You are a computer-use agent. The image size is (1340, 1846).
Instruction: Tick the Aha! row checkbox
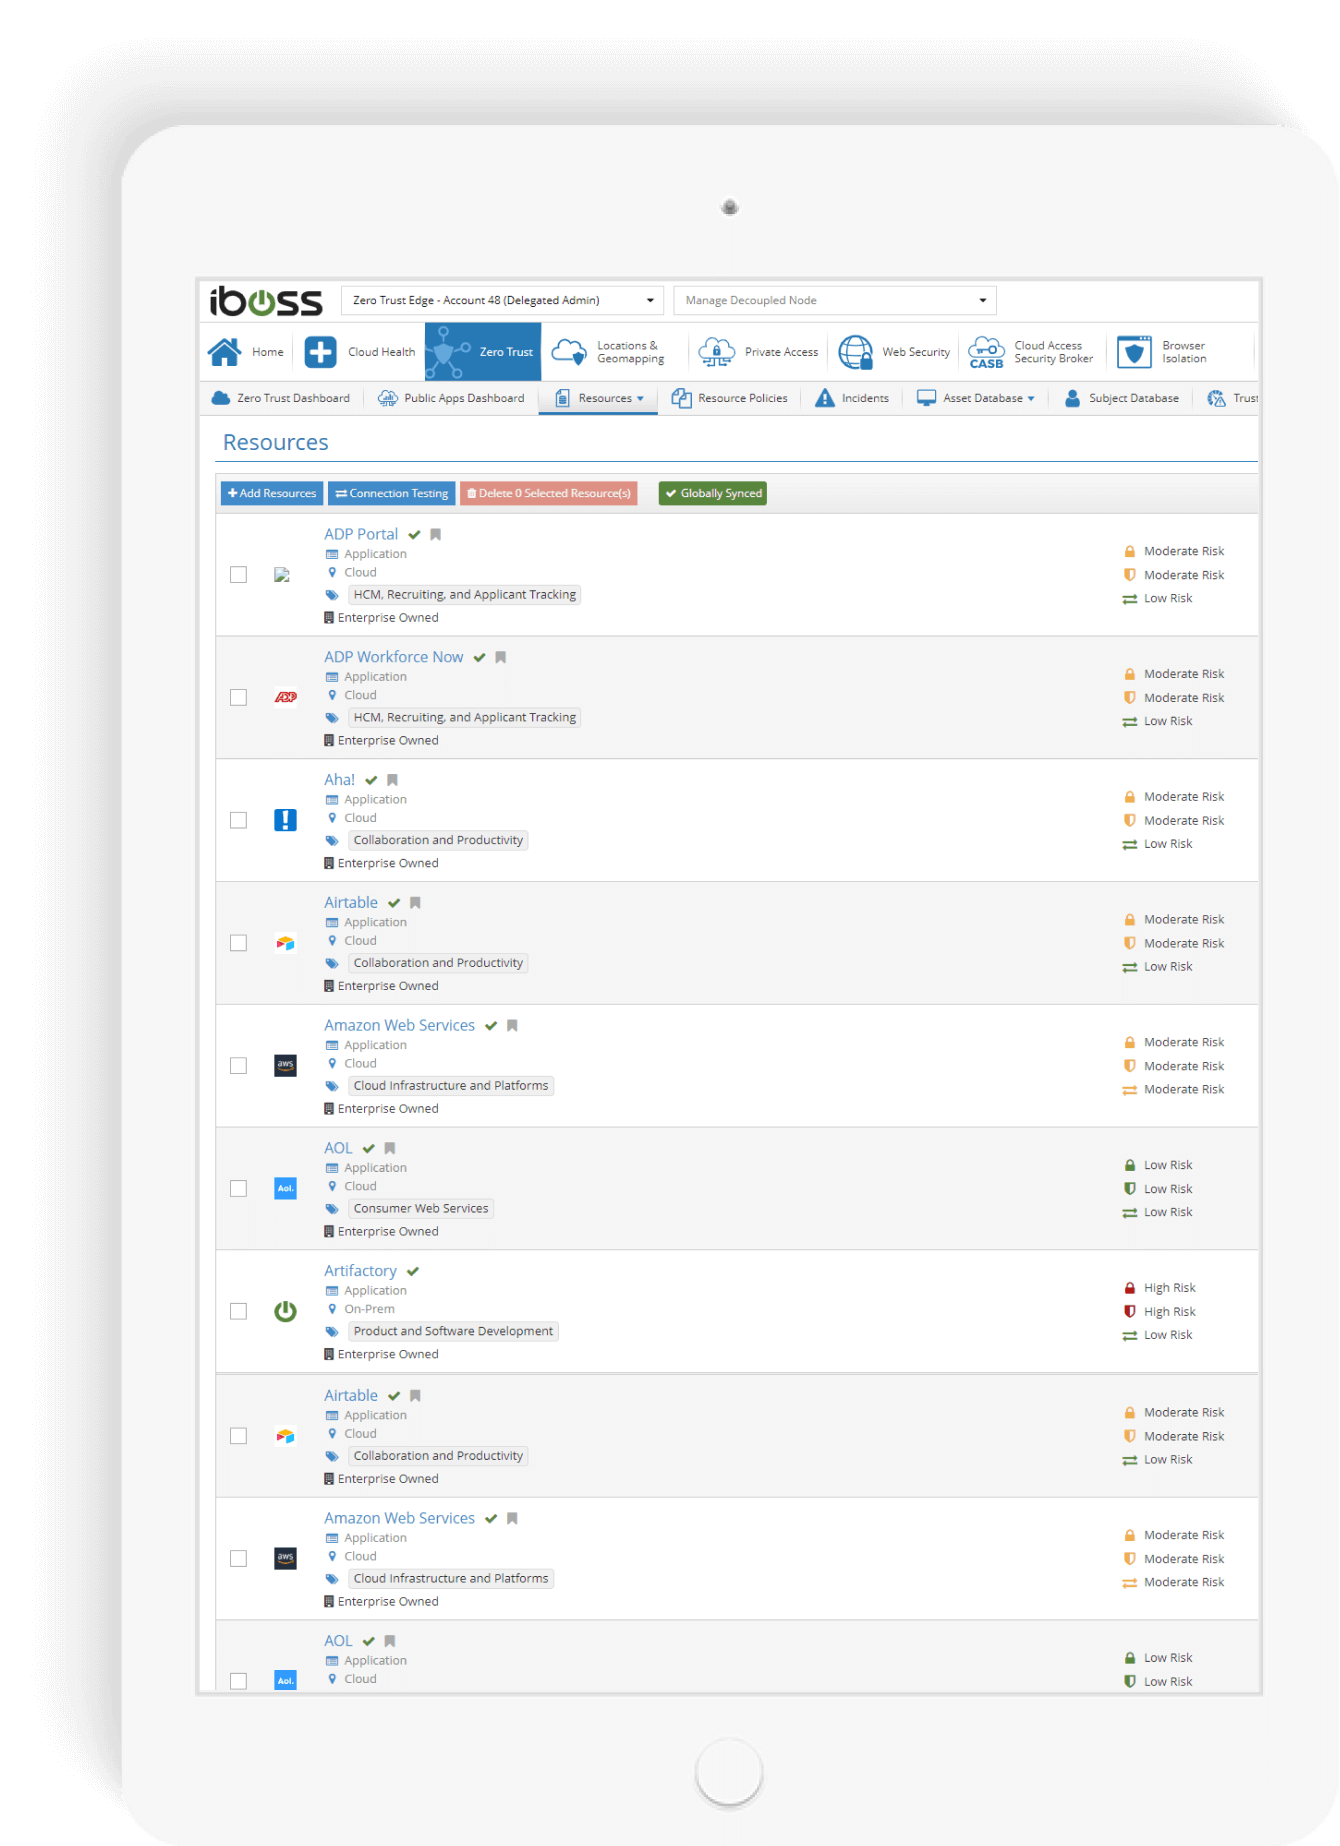238,820
